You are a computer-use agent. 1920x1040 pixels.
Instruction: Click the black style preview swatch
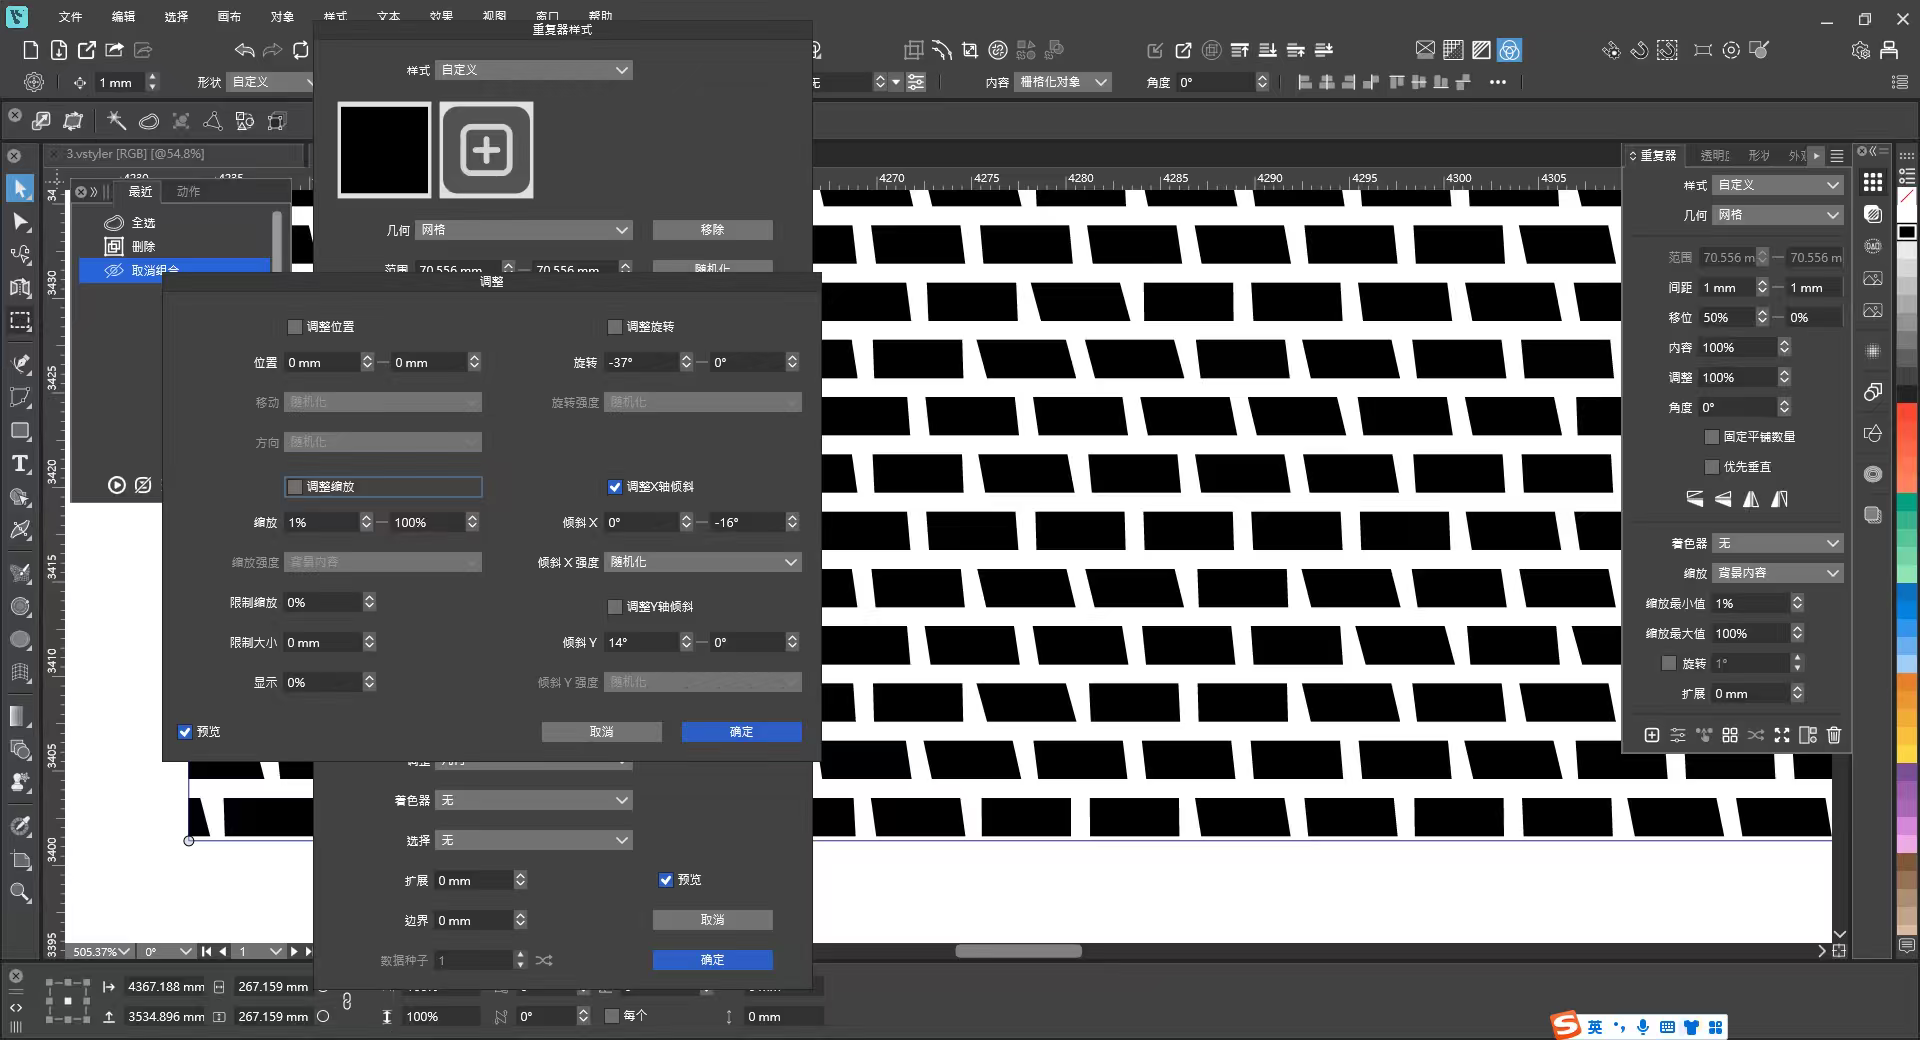click(384, 150)
